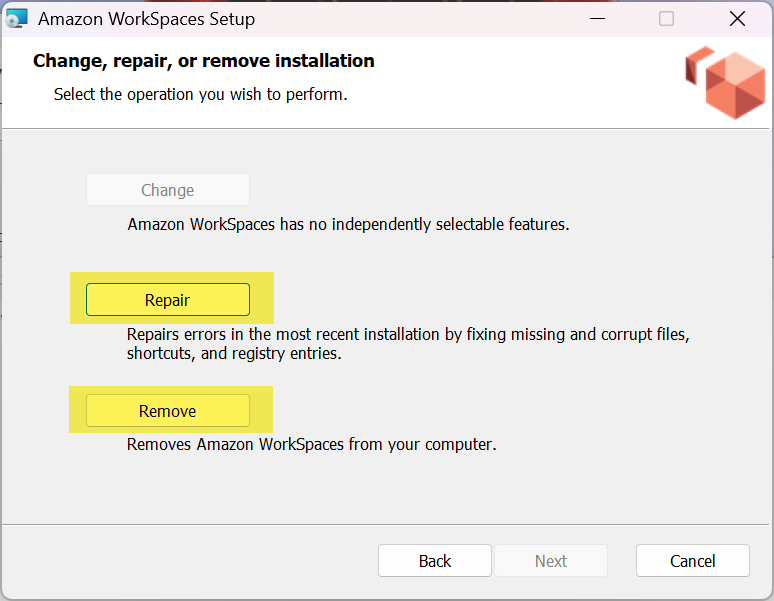Image resolution: width=774 pixels, height=601 pixels.
Task: Close the Amazon WorkSpaces Setup window
Action: [737, 18]
